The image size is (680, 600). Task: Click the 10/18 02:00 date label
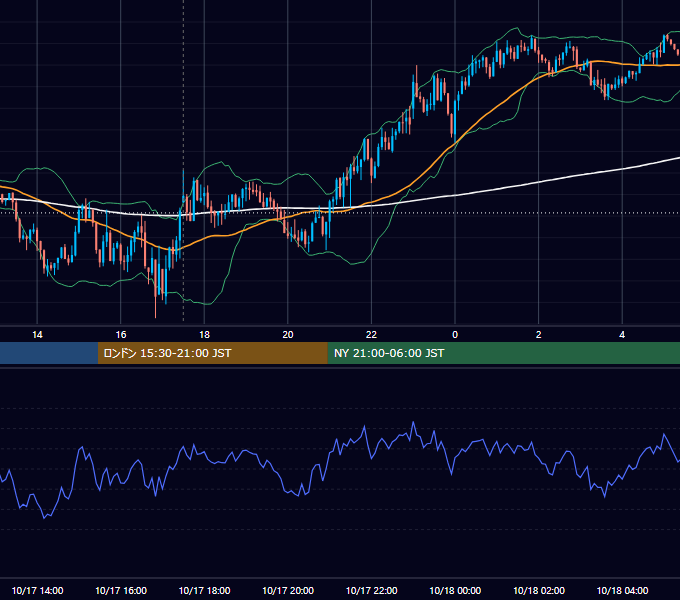[x=539, y=590]
